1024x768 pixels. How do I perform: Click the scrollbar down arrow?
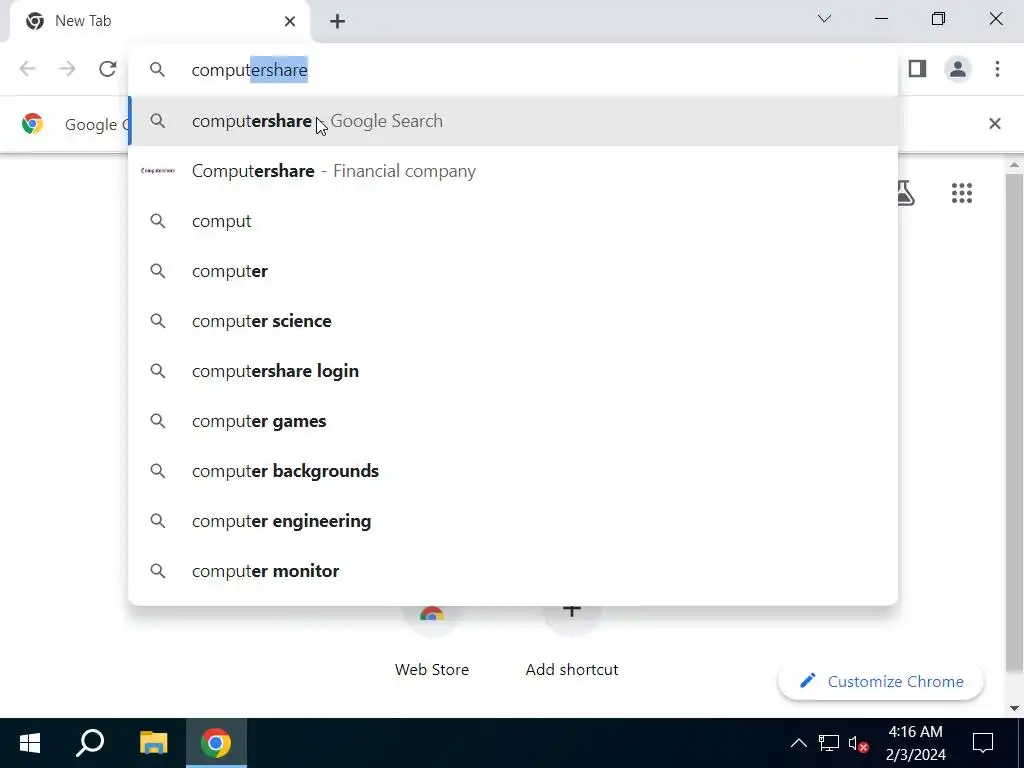click(x=1014, y=708)
